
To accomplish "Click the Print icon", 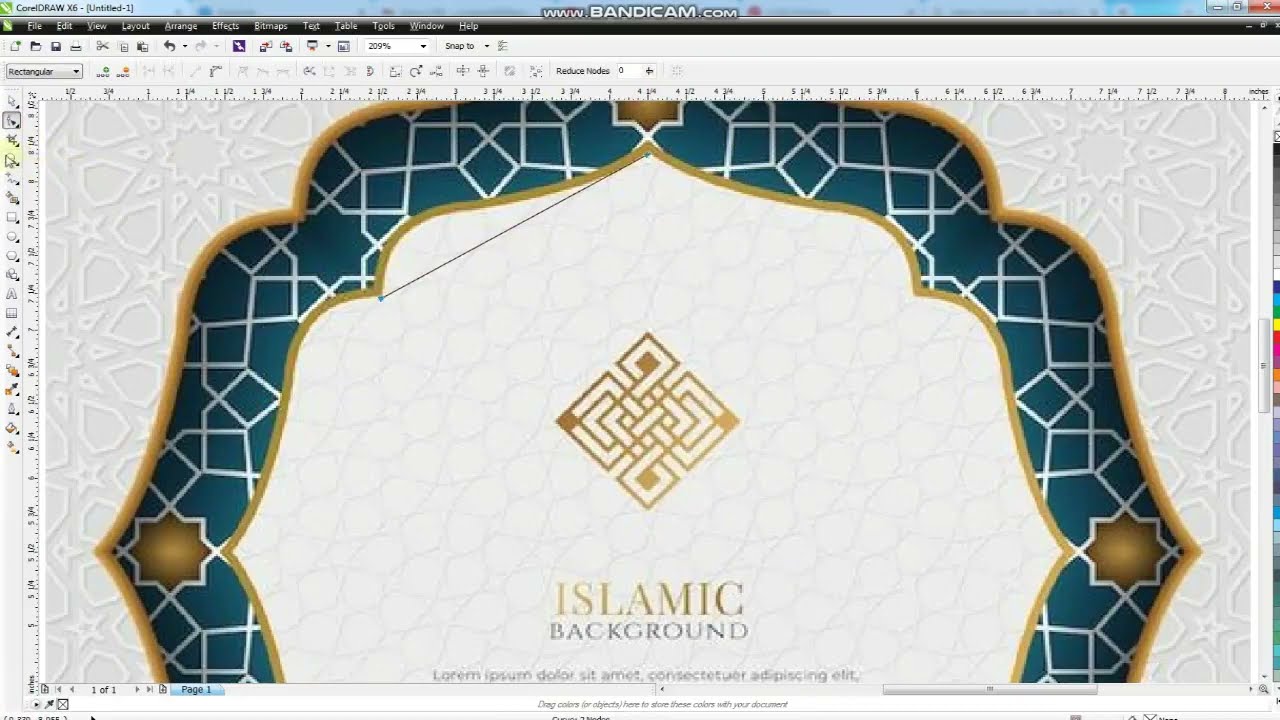I will (x=74, y=46).
